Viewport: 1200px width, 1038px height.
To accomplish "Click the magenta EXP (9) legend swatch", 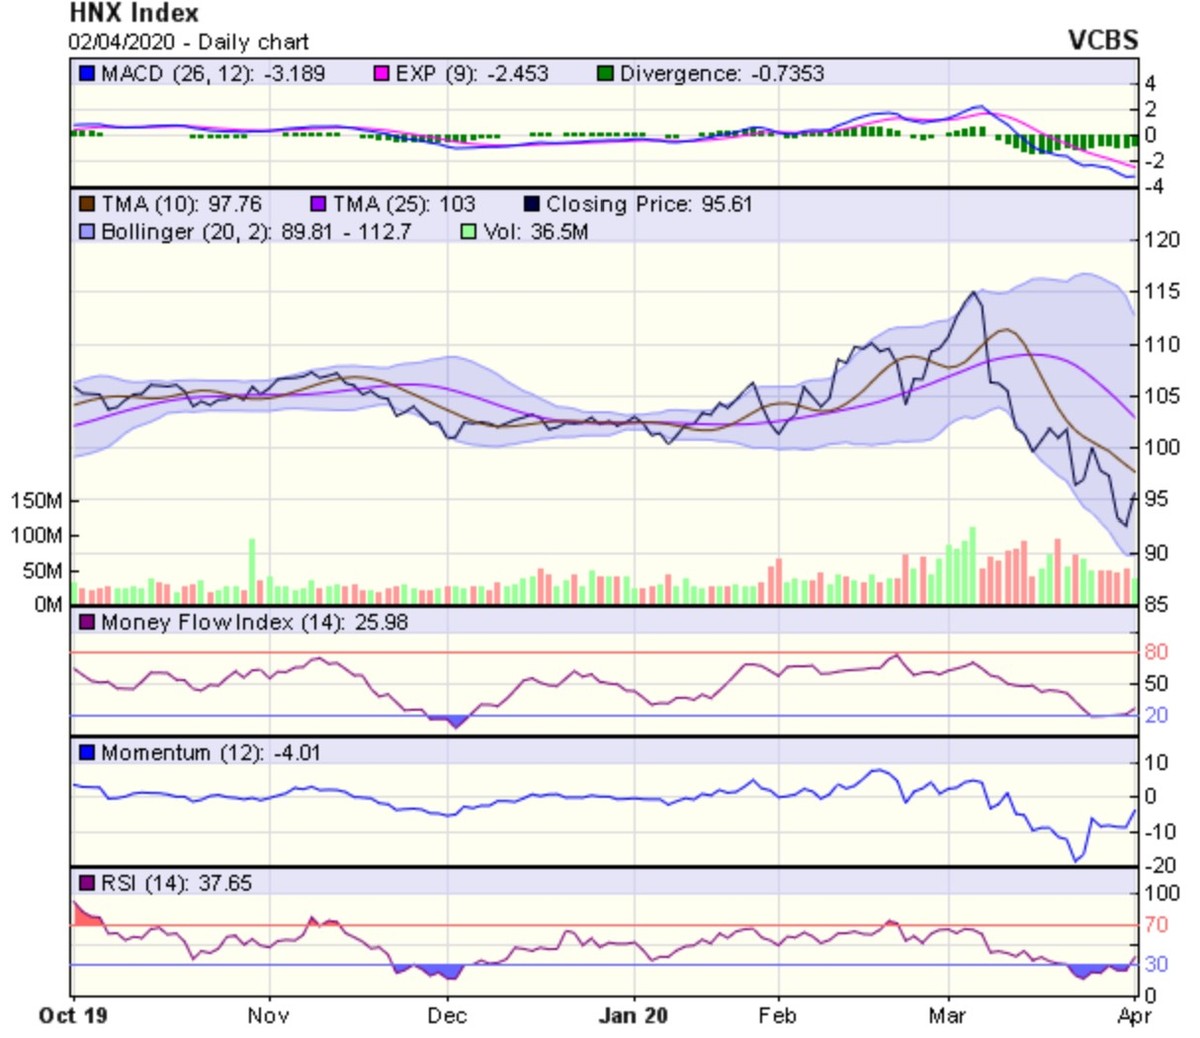I will [381, 74].
